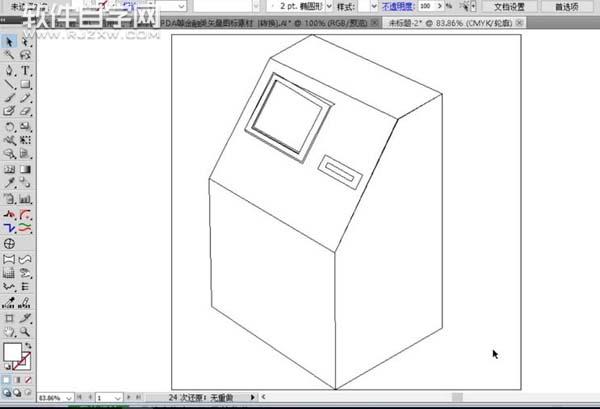The width and height of the screenshot is (600, 409).
Task: Close the 未标题-2 document tab
Action: (x=519, y=23)
